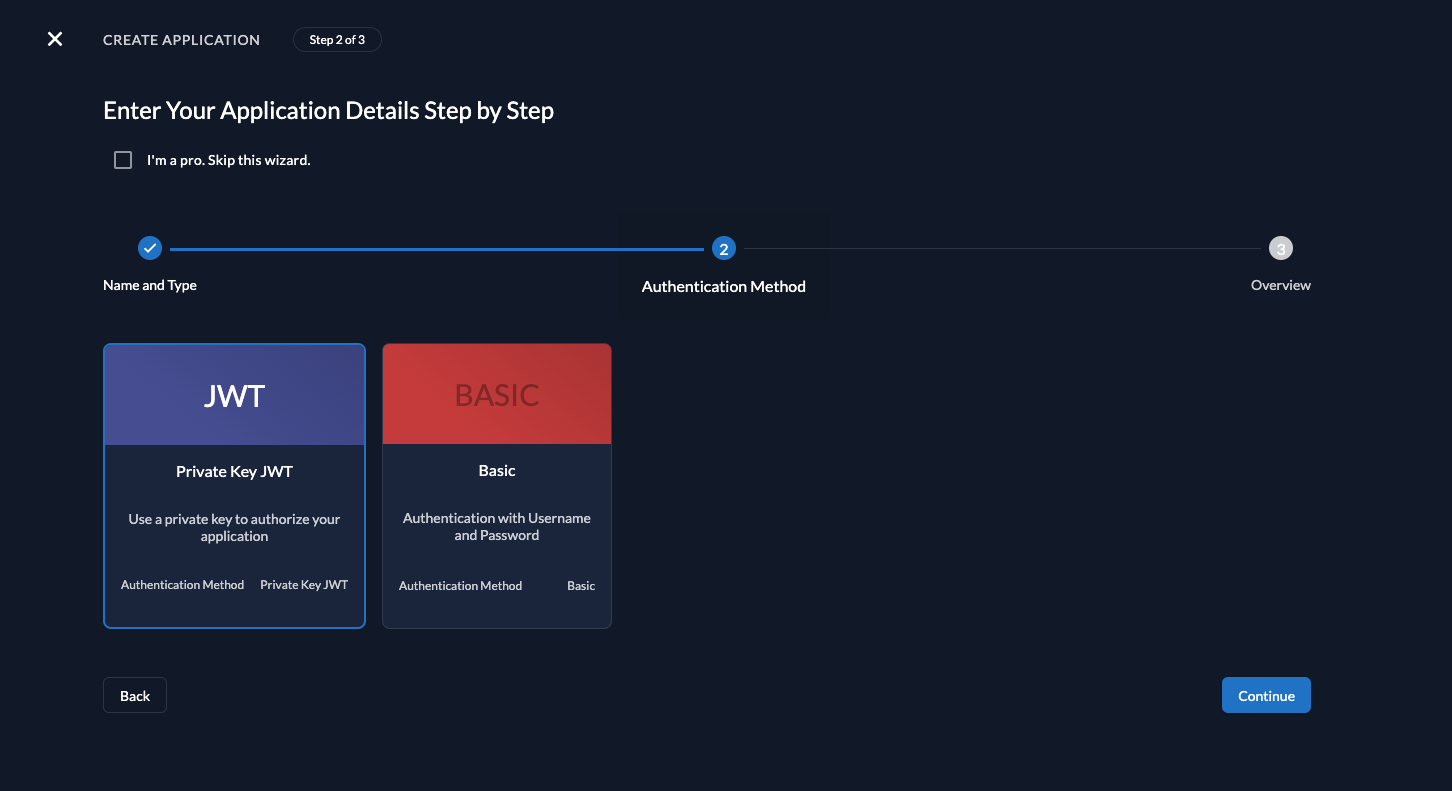
Task: Close the Create Application wizard
Action: click(x=55, y=39)
